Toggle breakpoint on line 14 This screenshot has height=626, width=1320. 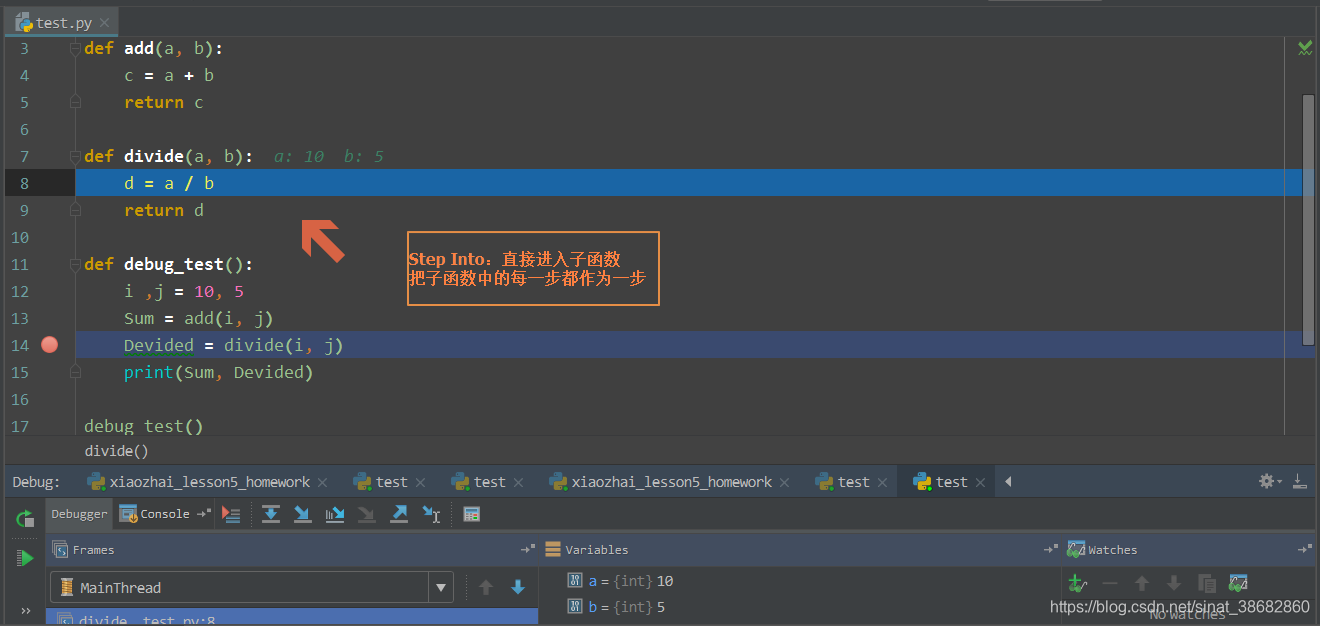coord(49,345)
